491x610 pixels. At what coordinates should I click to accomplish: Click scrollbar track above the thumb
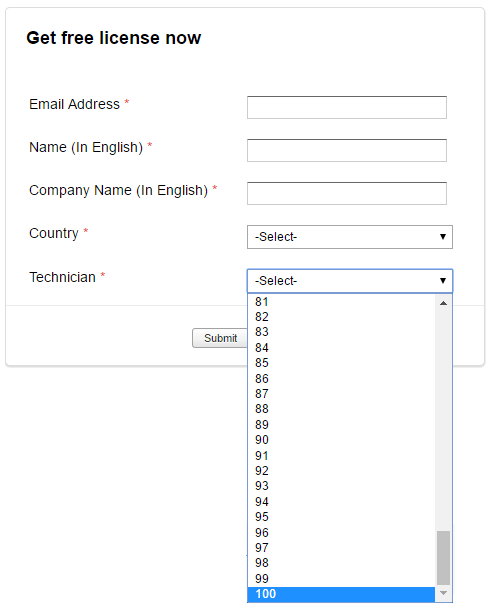coord(443,420)
